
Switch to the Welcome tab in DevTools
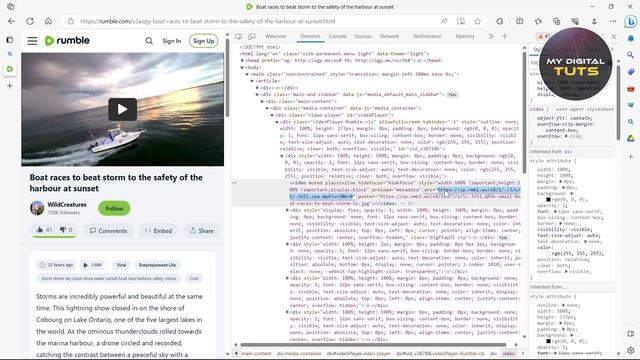pyautogui.click(x=276, y=36)
